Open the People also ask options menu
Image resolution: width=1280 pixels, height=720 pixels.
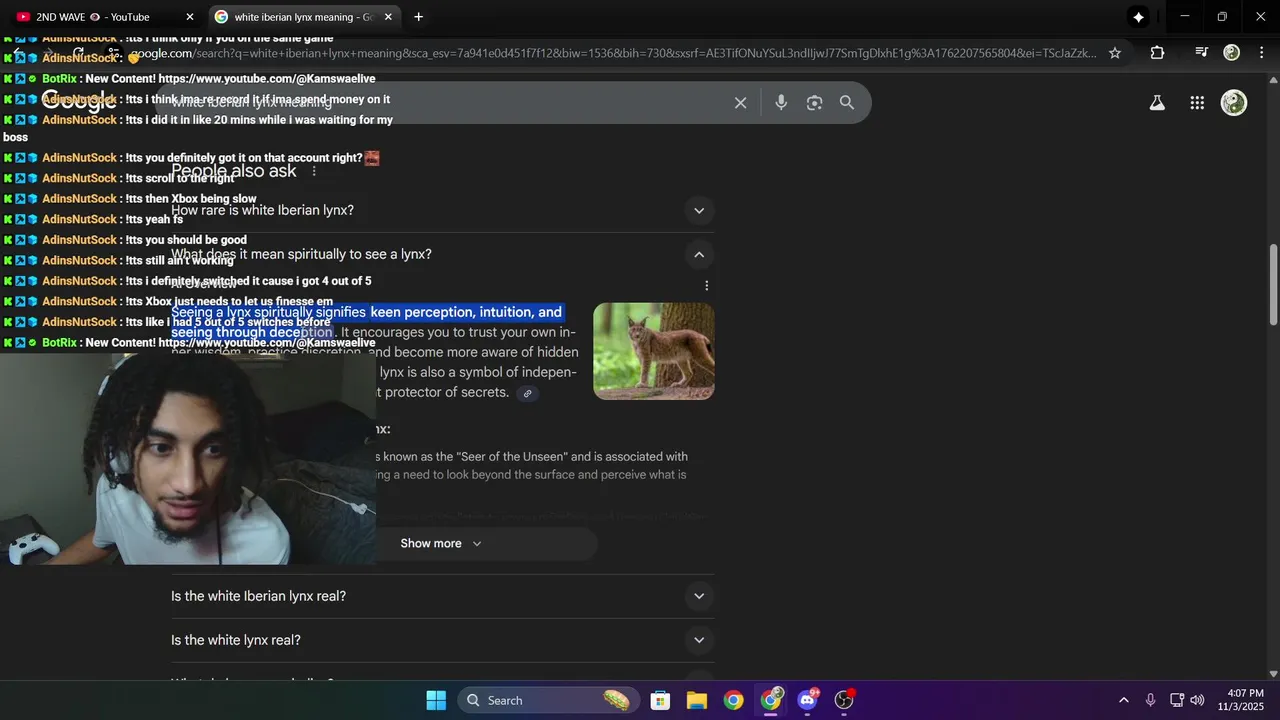[x=314, y=171]
